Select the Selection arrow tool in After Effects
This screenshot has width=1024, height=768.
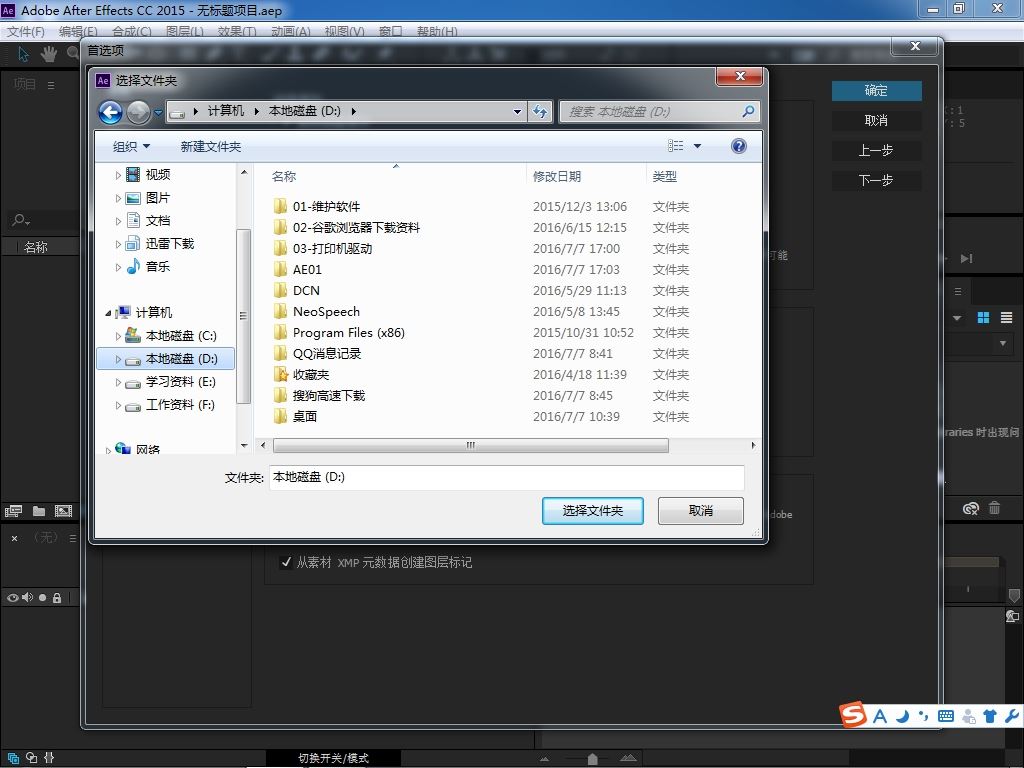pos(24,54)
